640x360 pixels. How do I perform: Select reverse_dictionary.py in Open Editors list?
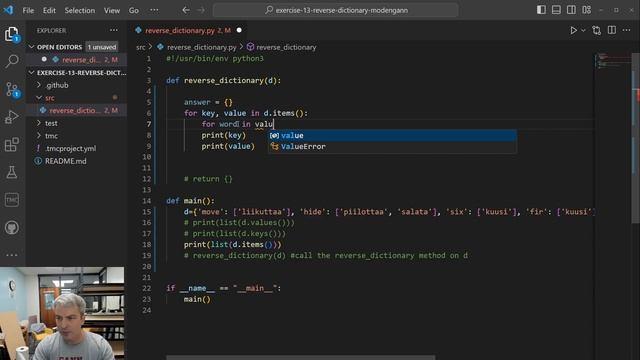(77, 60)
